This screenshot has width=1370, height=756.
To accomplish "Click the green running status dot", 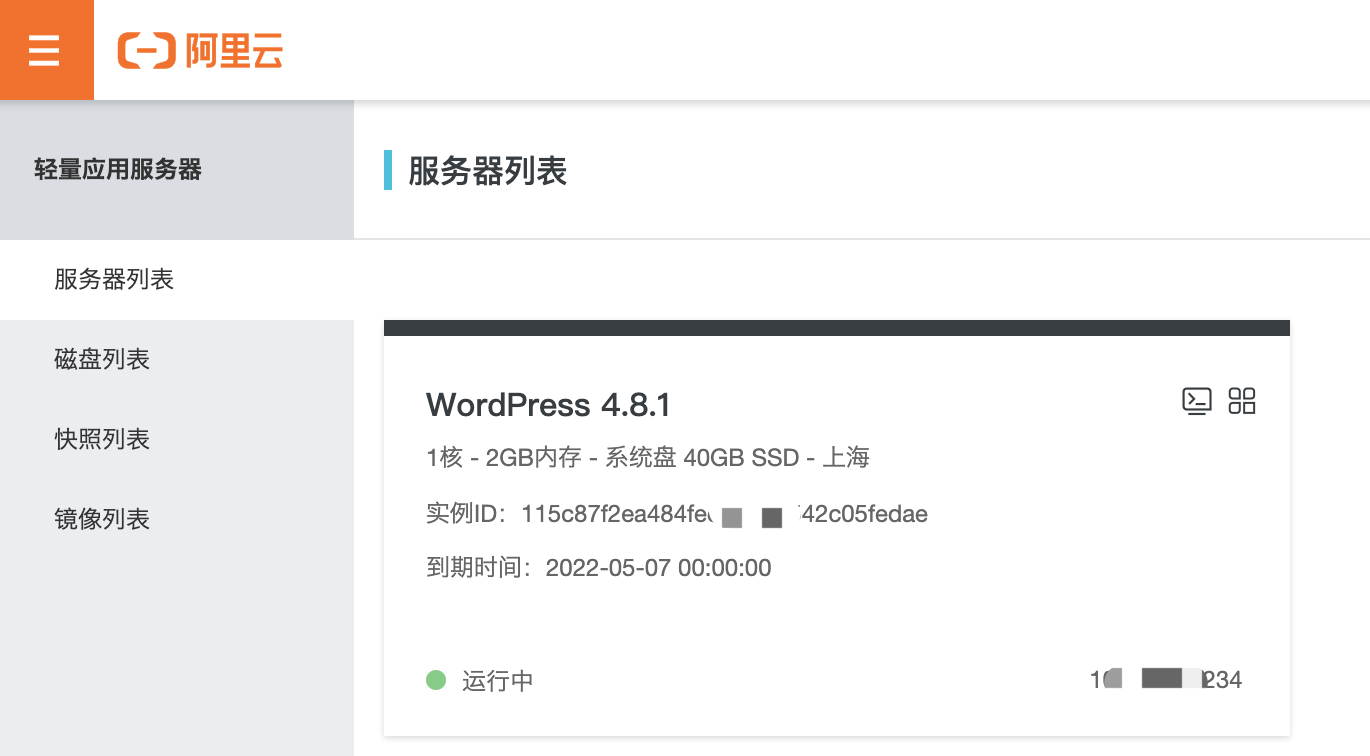I will [435, 681].
